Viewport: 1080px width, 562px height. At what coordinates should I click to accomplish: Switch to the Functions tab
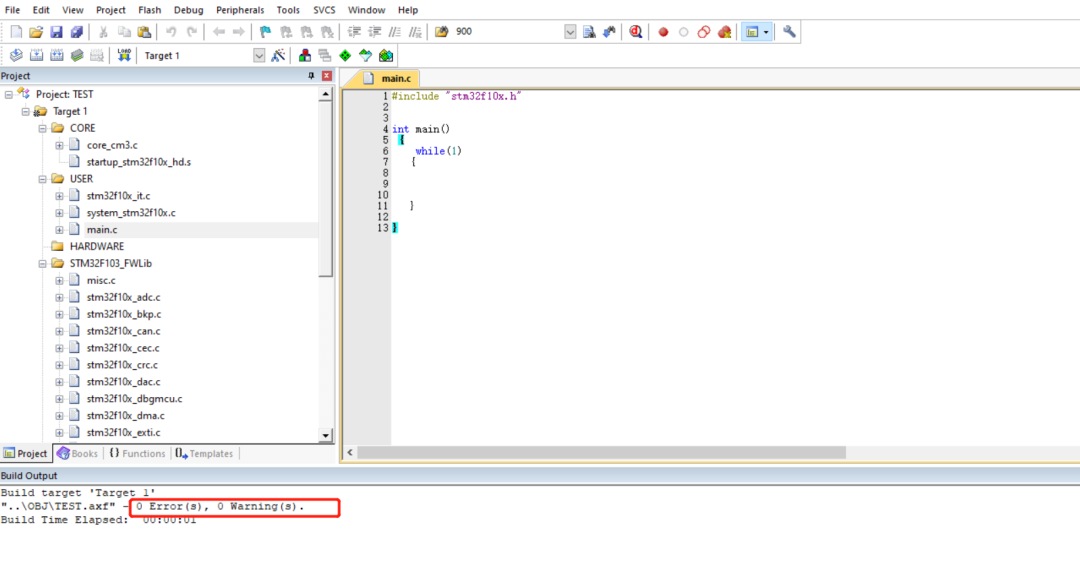137,454
